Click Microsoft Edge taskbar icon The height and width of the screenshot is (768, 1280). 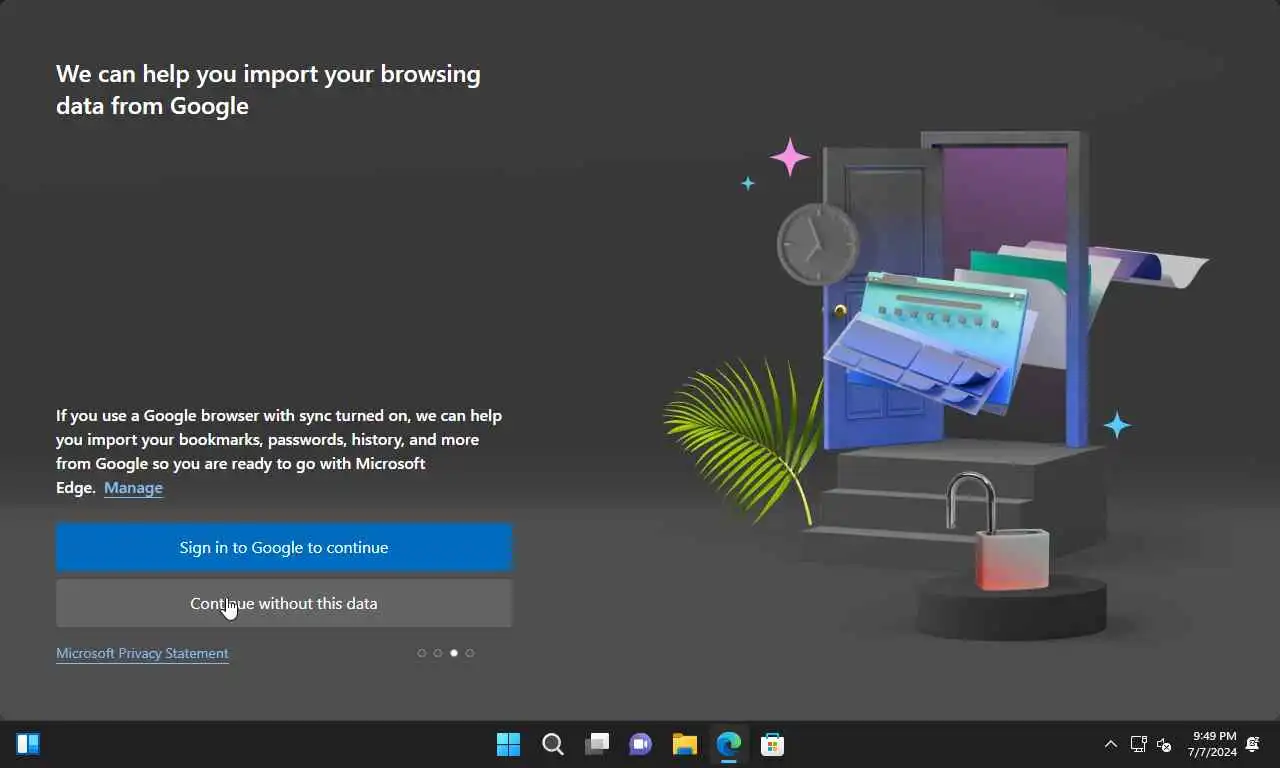coord(729,744)
